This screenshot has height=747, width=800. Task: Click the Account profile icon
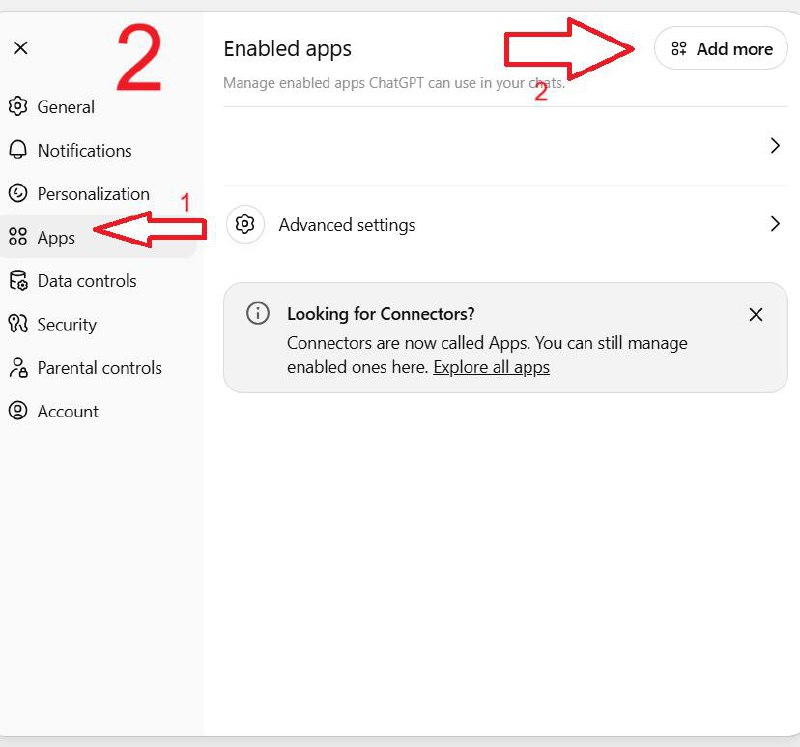coord(18,411)
